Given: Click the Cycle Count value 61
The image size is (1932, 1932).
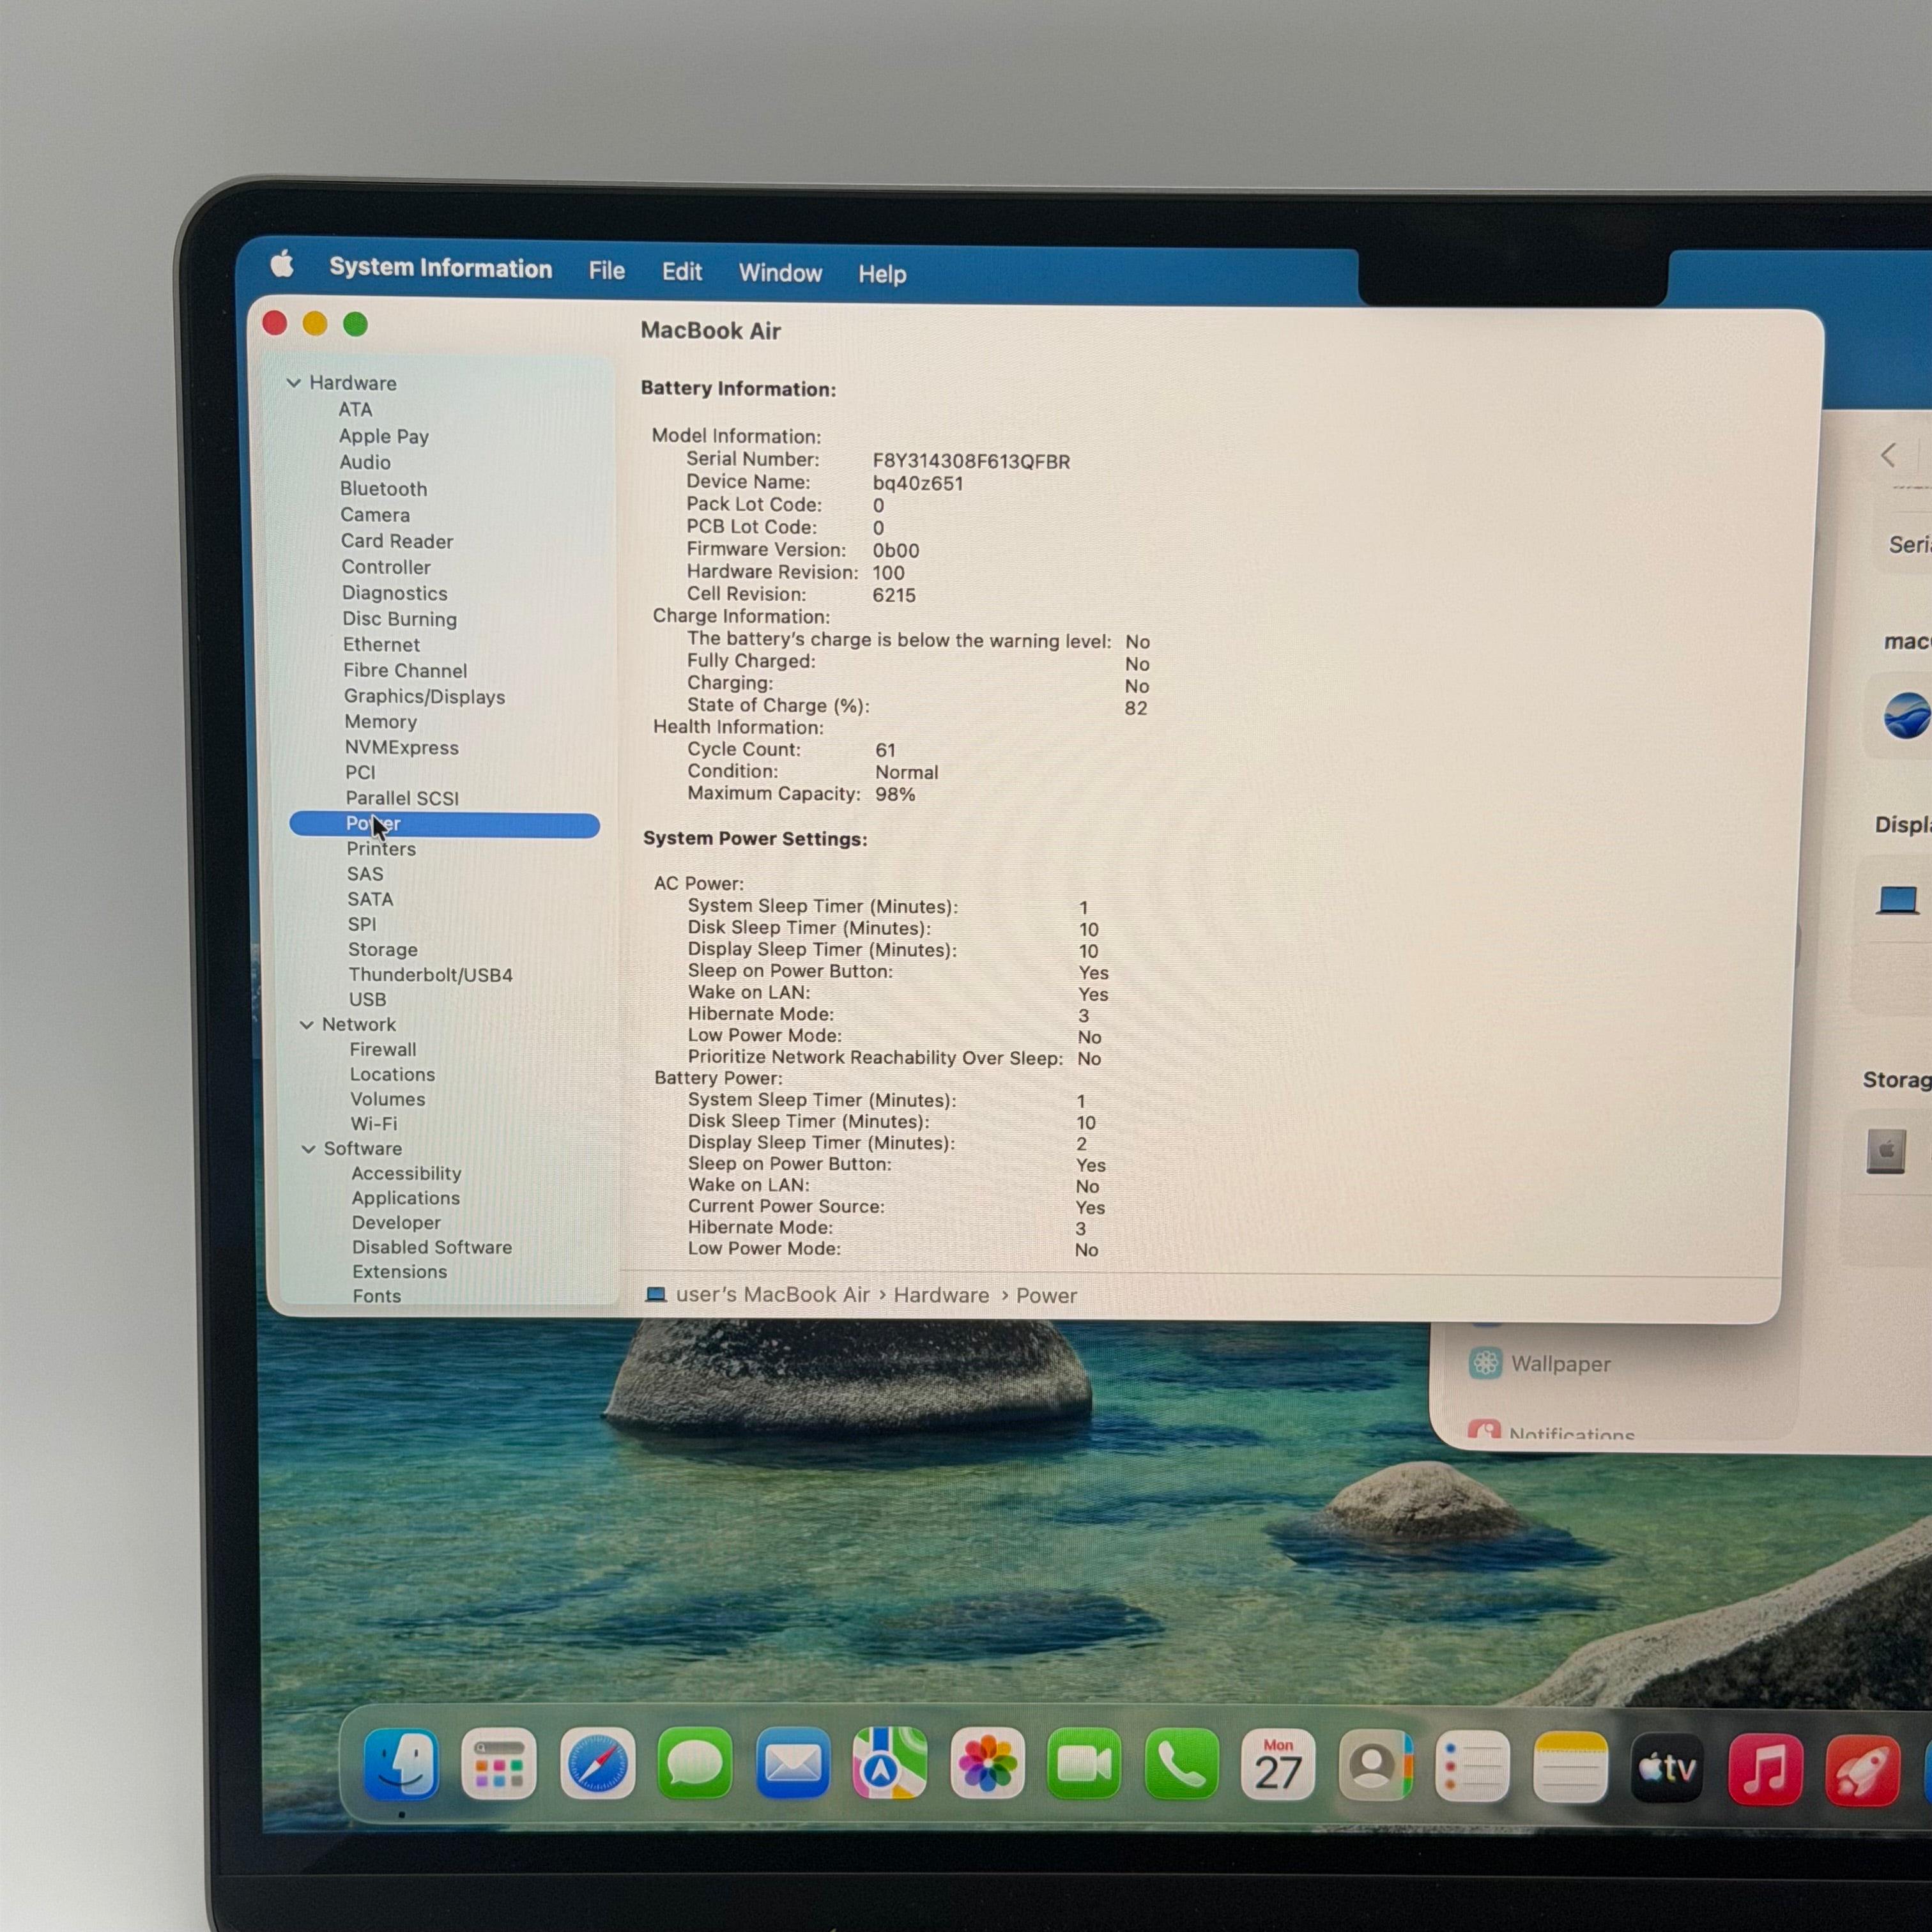Looking at the screenshot, I should [x=885, y=750].
